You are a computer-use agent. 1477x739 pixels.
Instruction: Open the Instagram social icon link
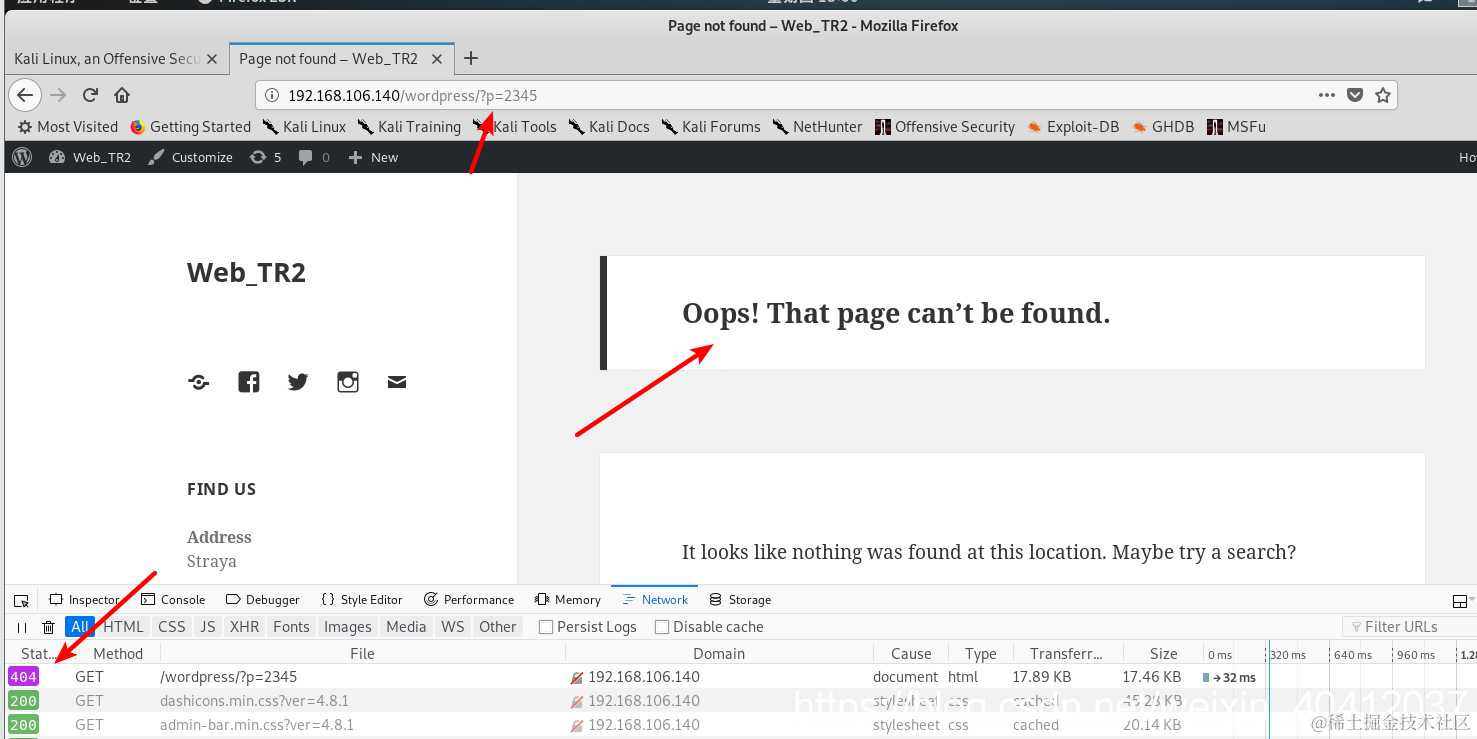click(348, 382)
